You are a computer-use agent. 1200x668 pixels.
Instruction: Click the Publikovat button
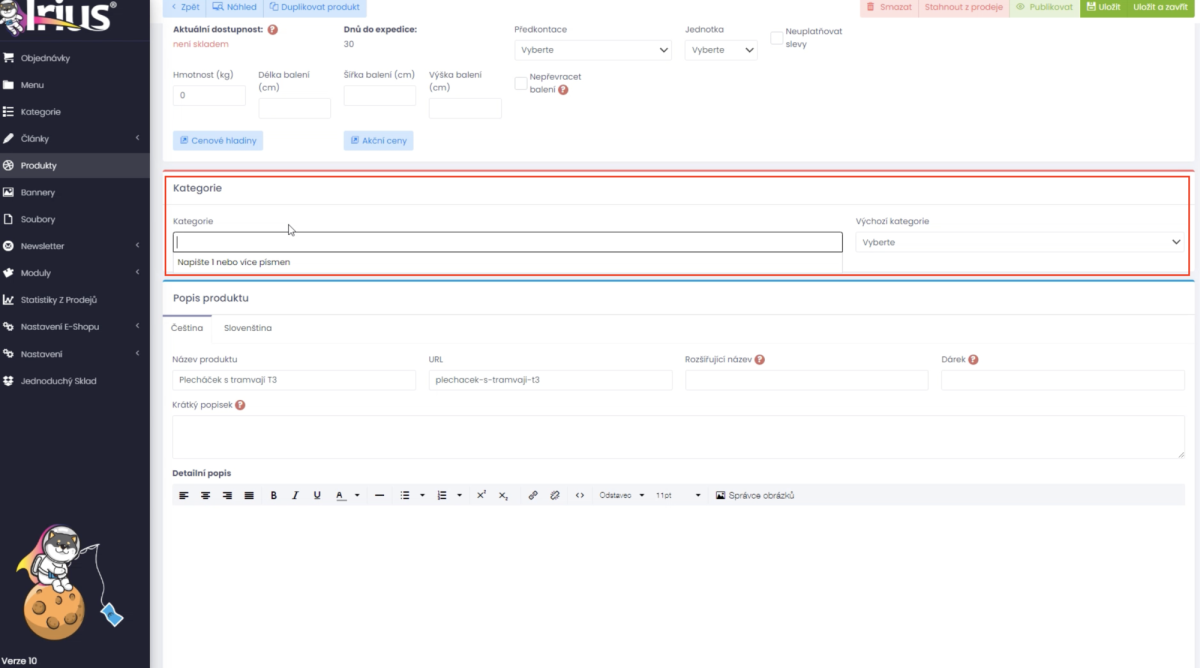point(1044,7)
